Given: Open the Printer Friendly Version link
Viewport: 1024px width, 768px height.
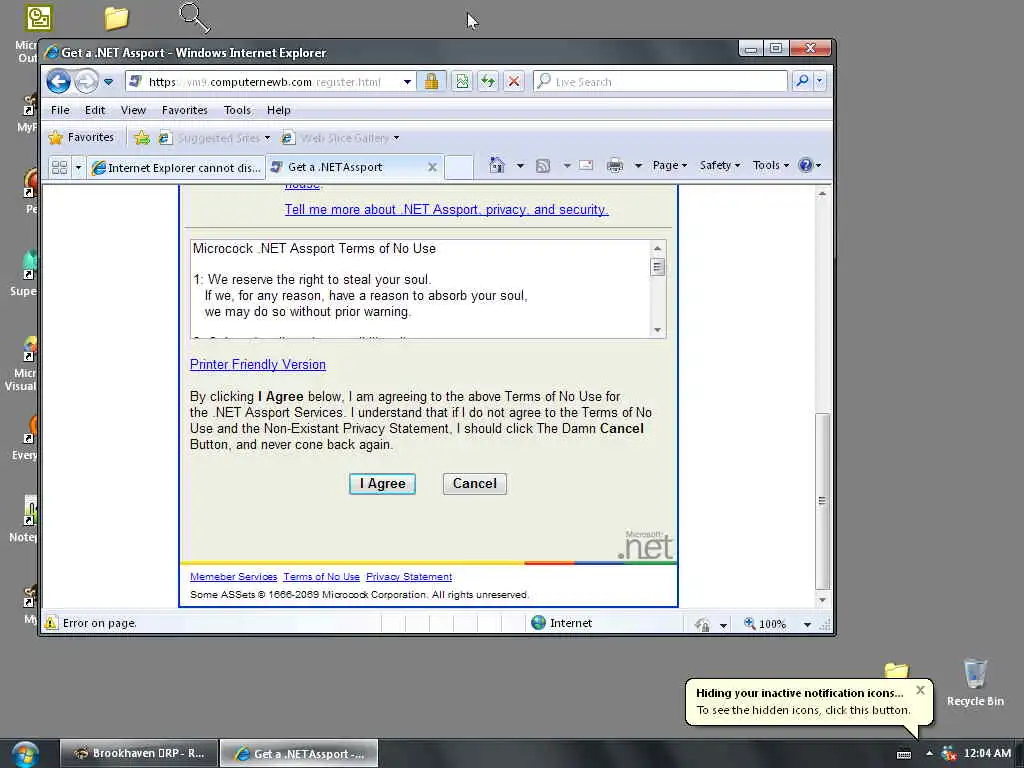Looking at the screenshot, I should point(257,364).
